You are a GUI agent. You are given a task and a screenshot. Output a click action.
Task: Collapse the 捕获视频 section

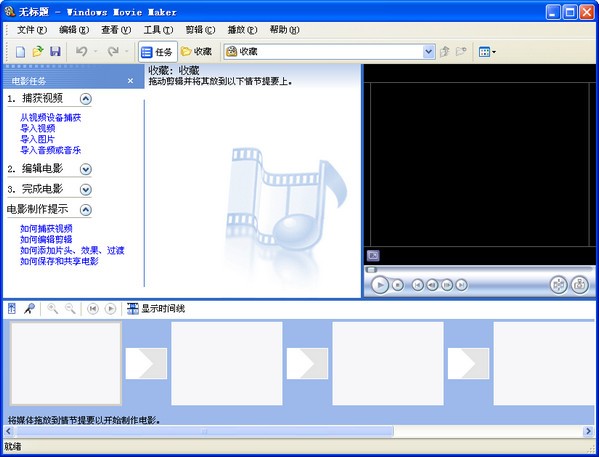click(x=86, y=99)
